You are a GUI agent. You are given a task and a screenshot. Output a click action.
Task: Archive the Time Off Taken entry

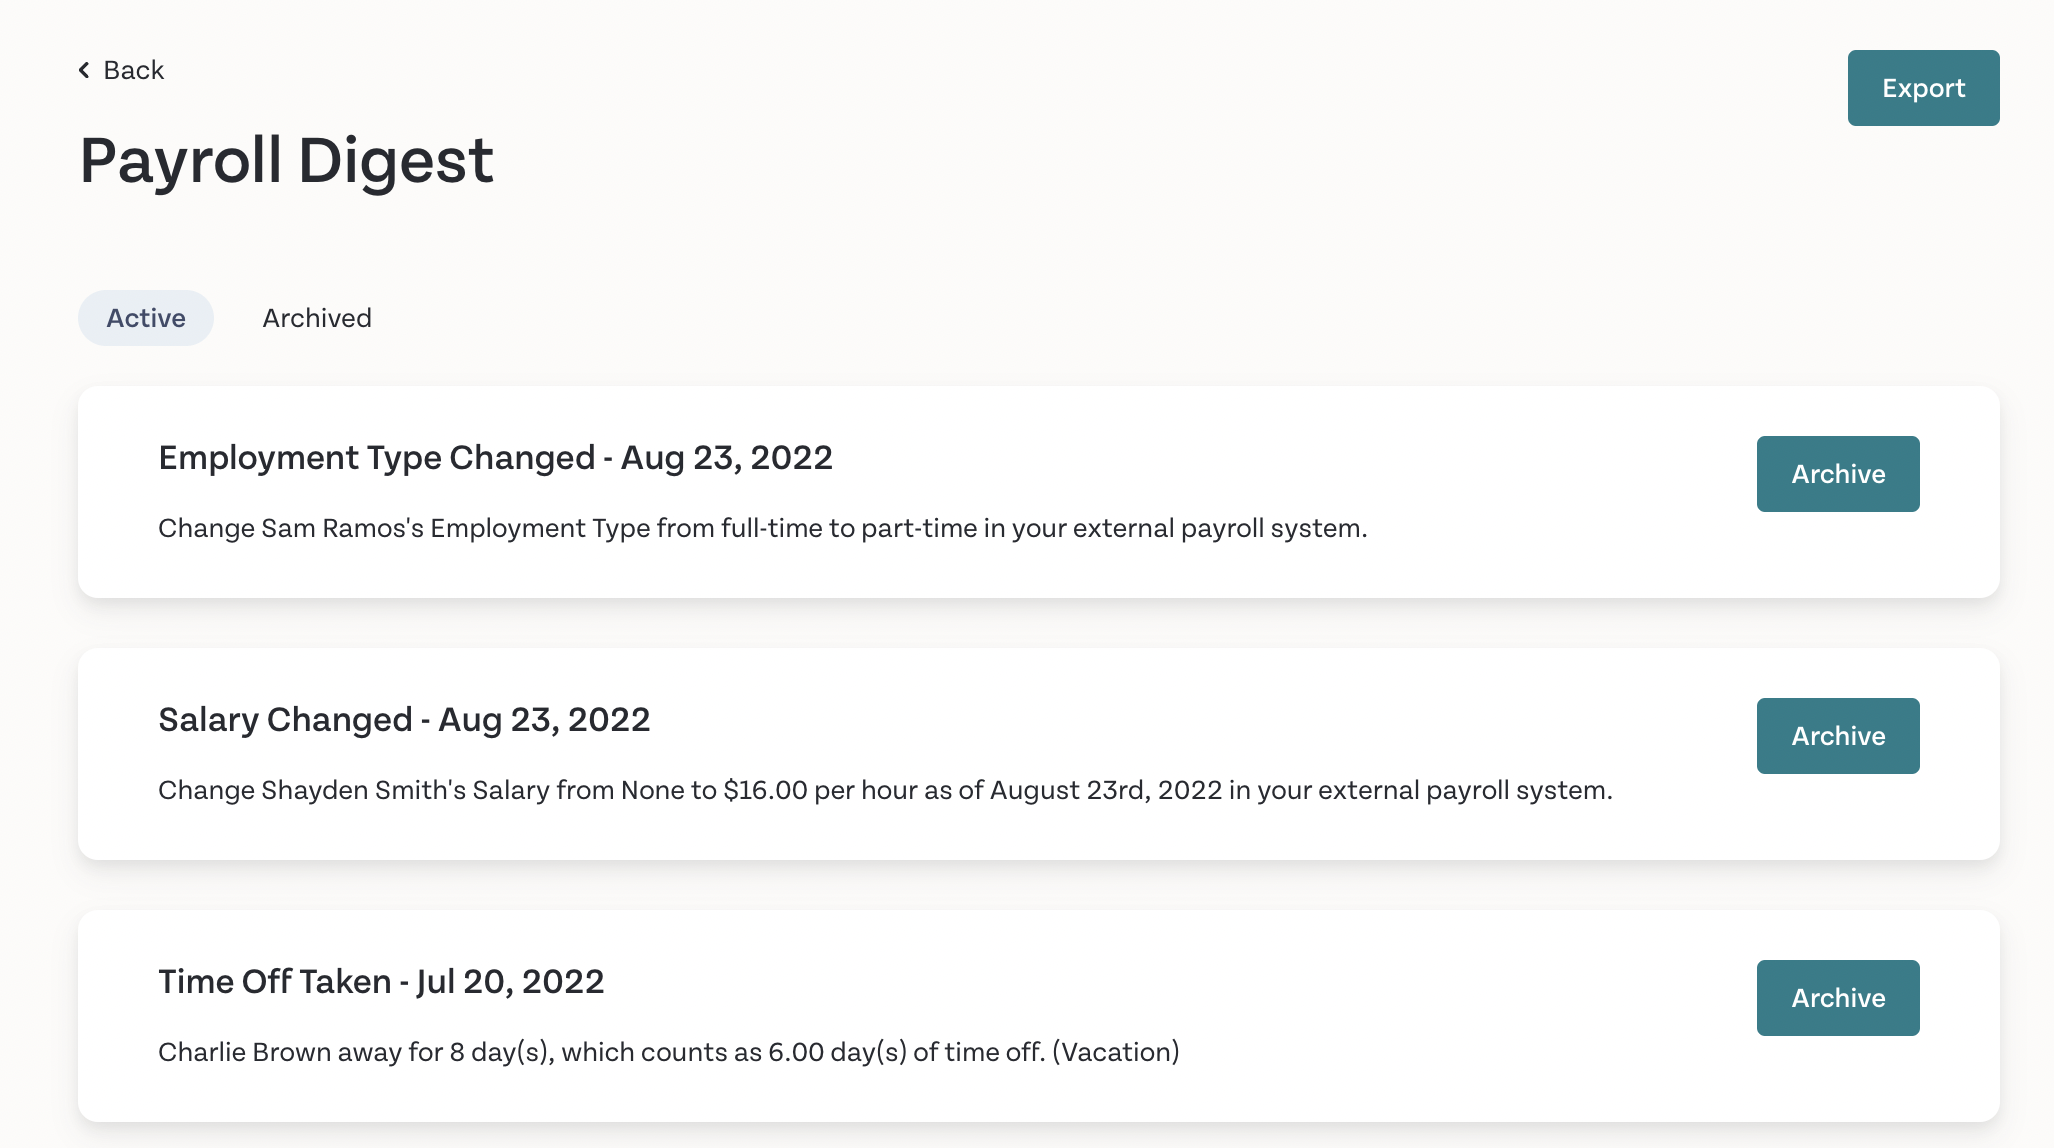[x=1838, y=998]
